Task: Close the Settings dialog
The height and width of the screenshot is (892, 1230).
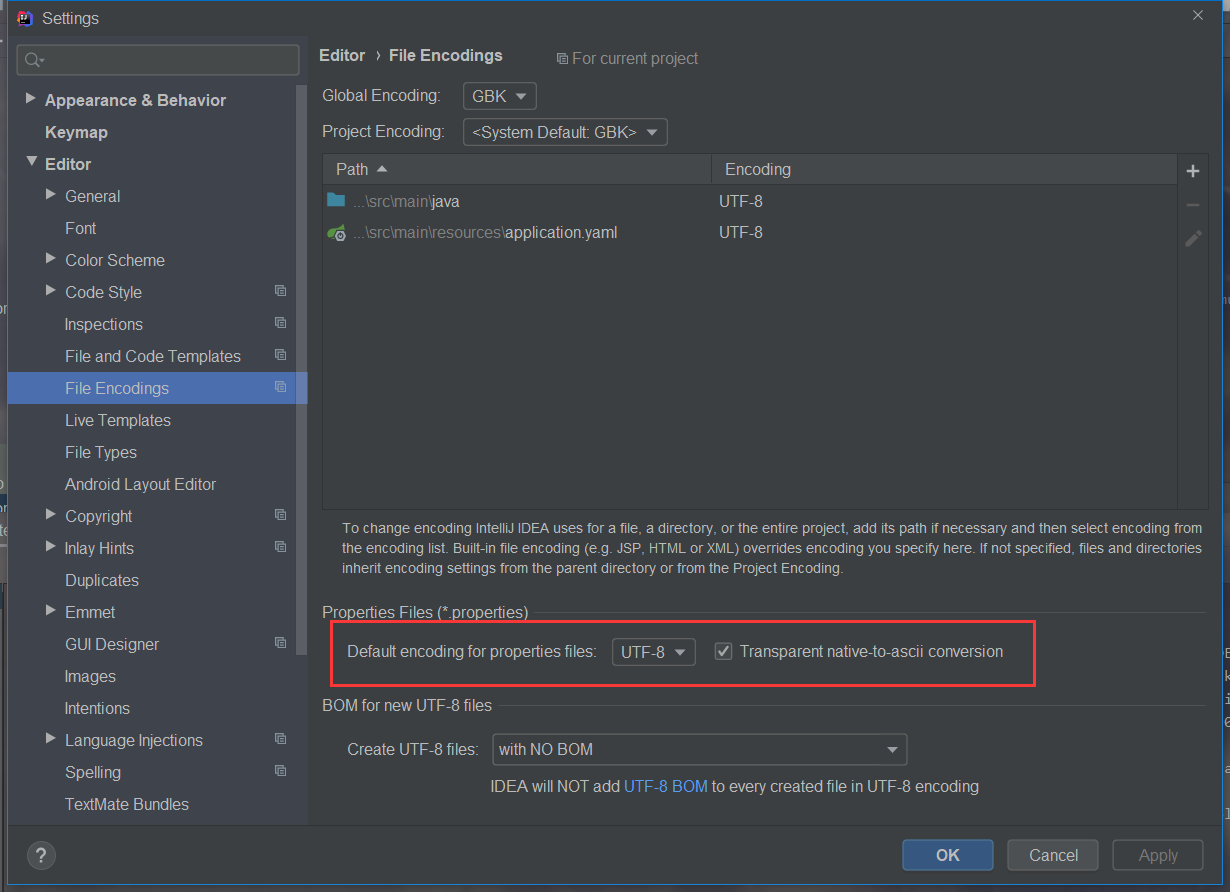Action: coord(1198,15)
